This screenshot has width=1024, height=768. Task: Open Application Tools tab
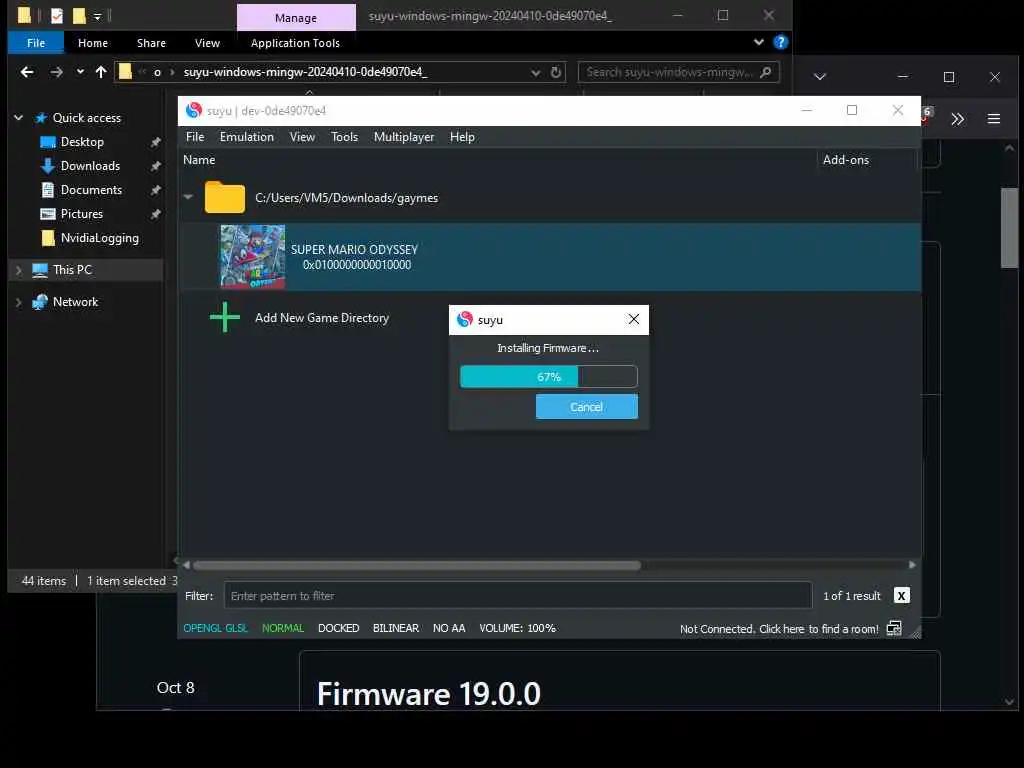[295, 43]
